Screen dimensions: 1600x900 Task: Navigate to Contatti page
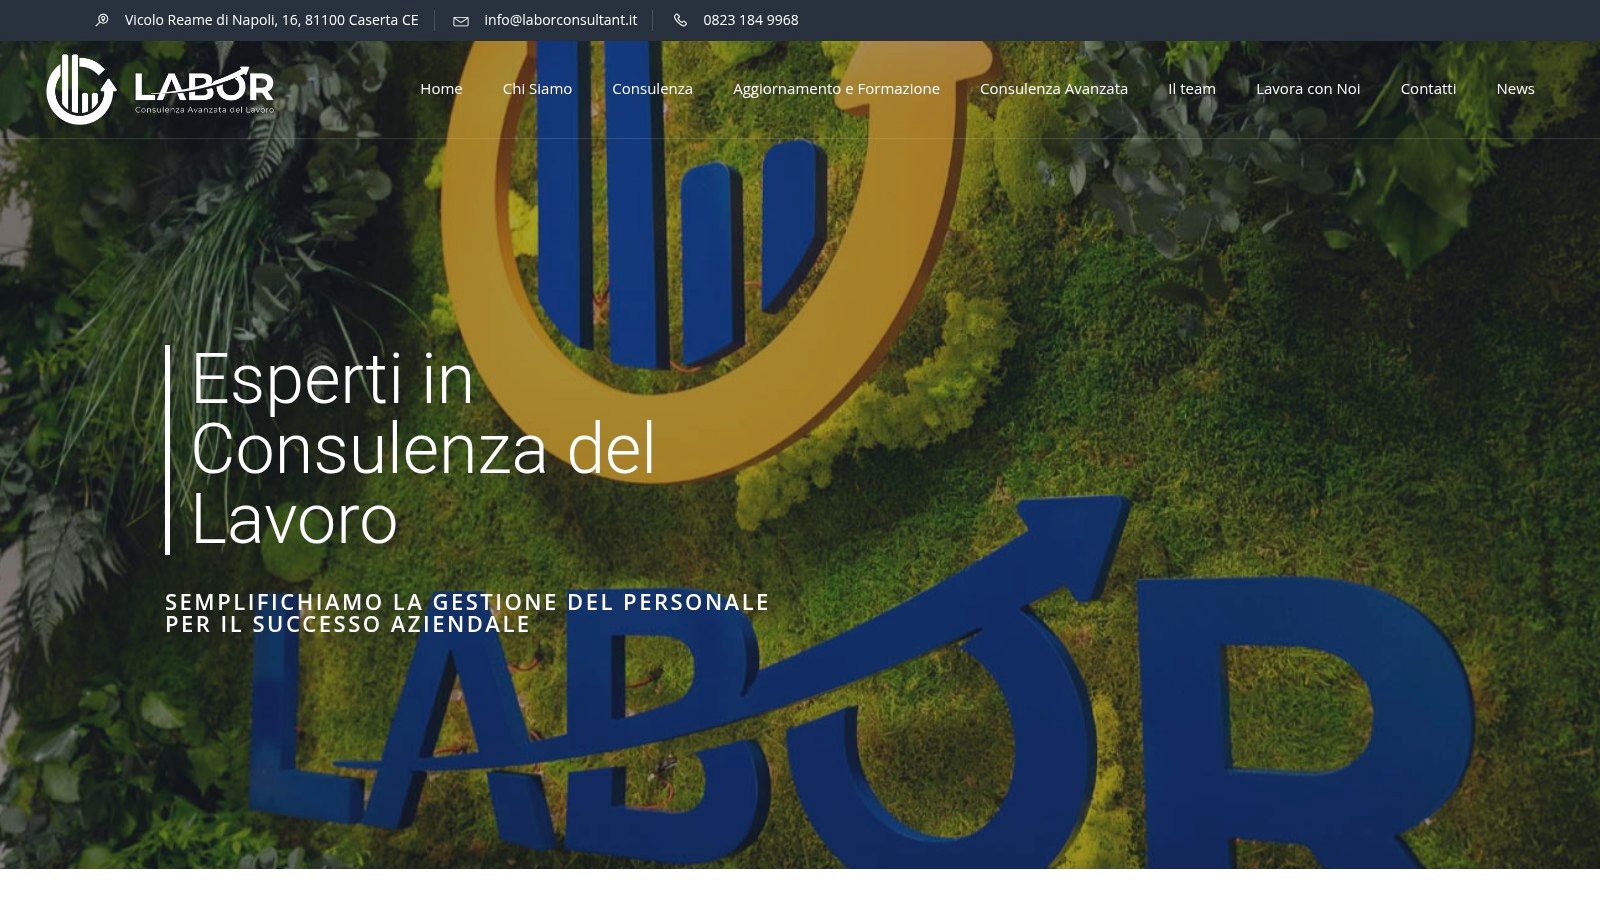(x=1428, y=89)
